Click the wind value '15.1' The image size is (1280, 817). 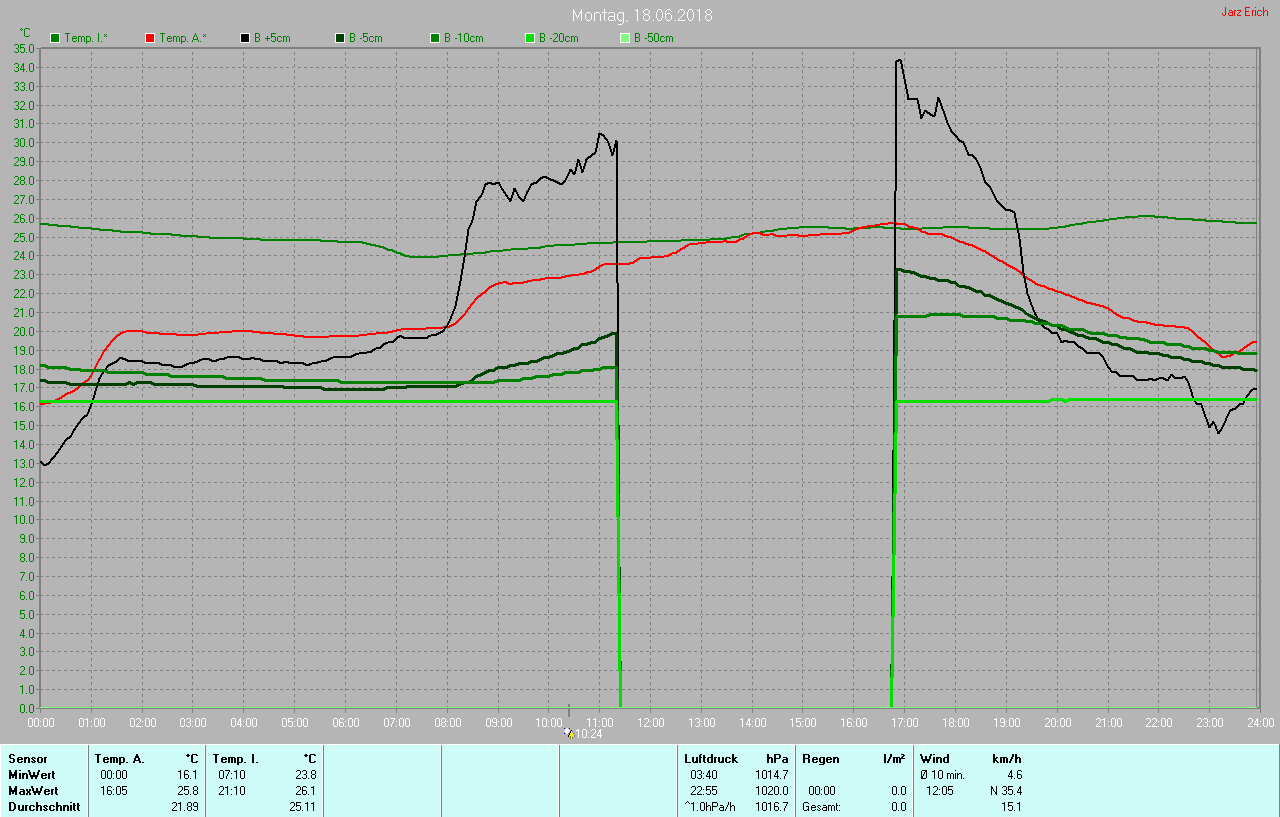[1012, 807]
